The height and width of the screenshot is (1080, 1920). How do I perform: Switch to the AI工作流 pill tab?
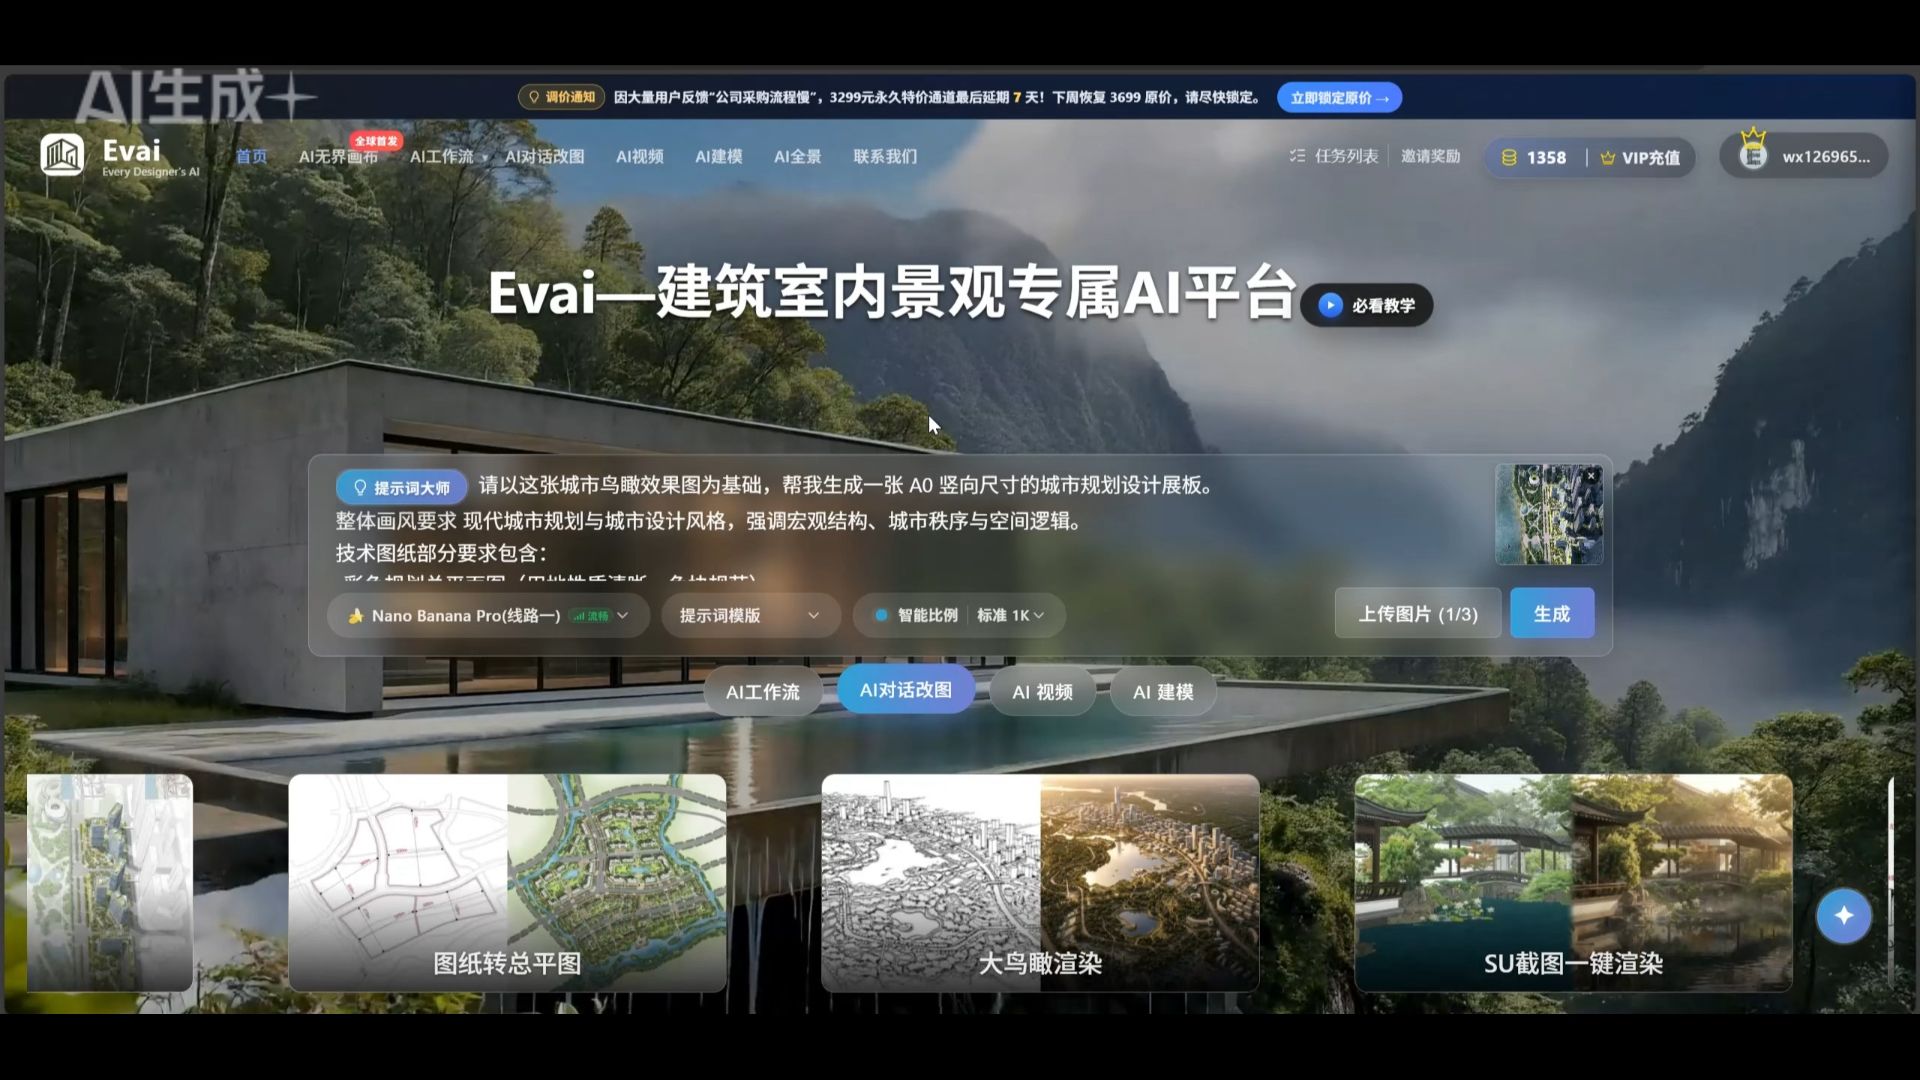[762, 692]
